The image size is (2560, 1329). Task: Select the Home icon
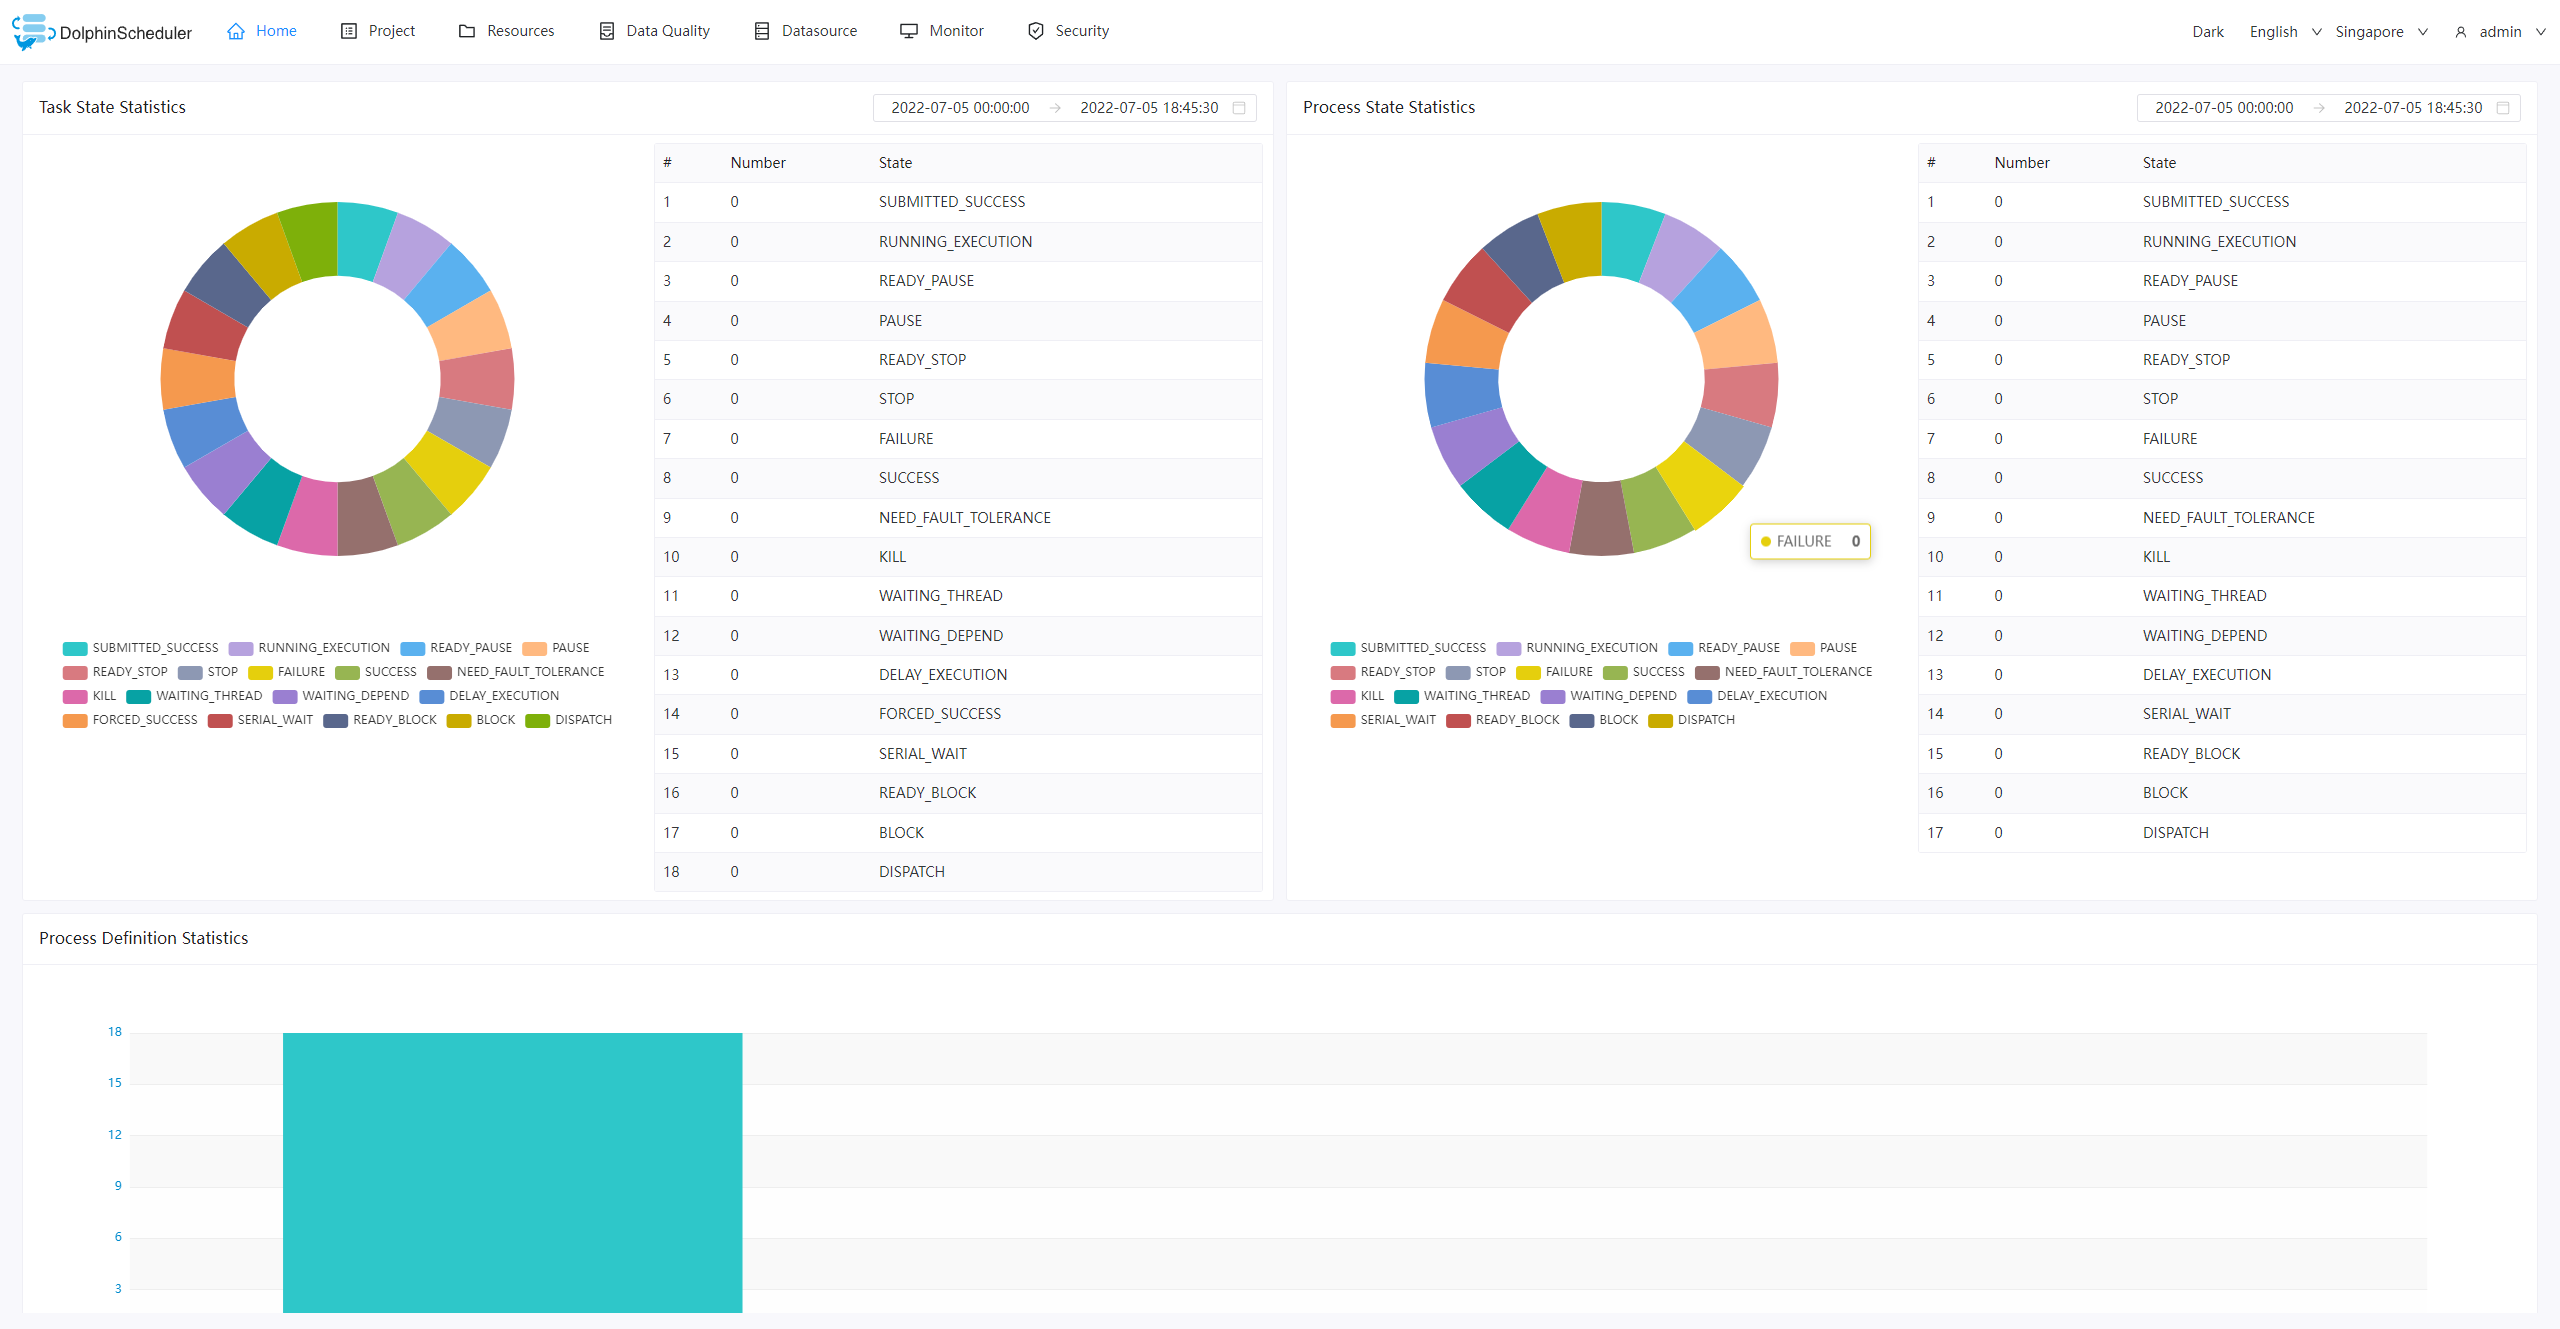tap(234, 31)
